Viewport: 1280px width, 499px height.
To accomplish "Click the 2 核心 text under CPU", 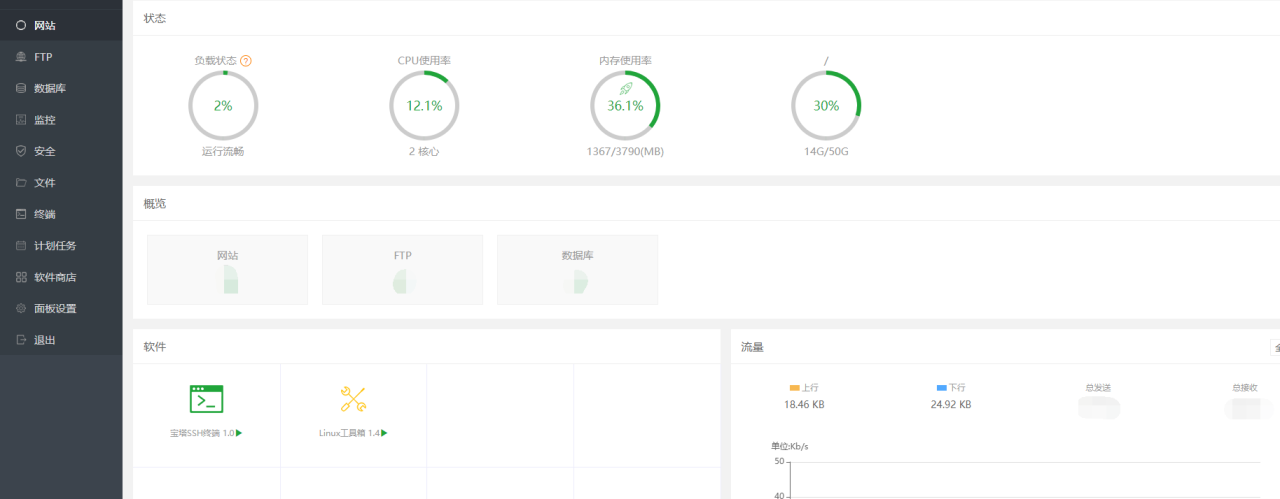I will click(x=424, y=152).
